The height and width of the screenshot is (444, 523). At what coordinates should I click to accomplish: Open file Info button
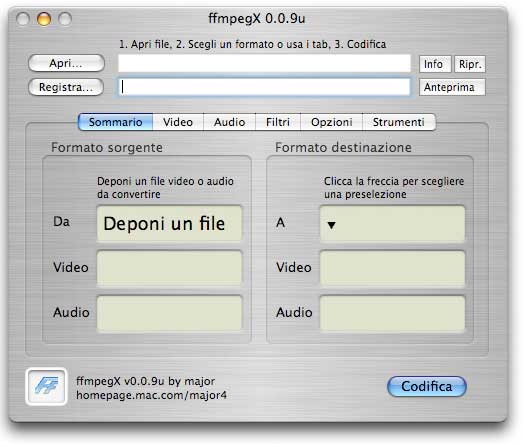click(x=434, y=64)
